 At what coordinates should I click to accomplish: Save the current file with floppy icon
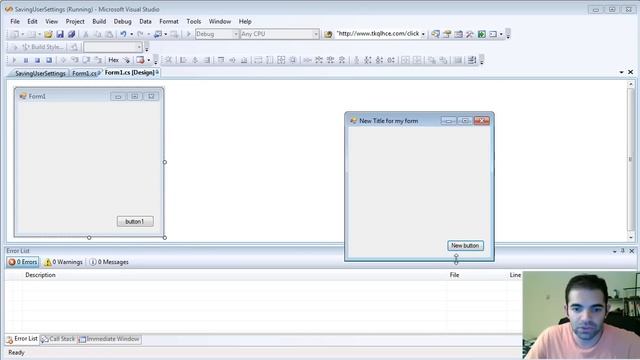coord(60,34)
